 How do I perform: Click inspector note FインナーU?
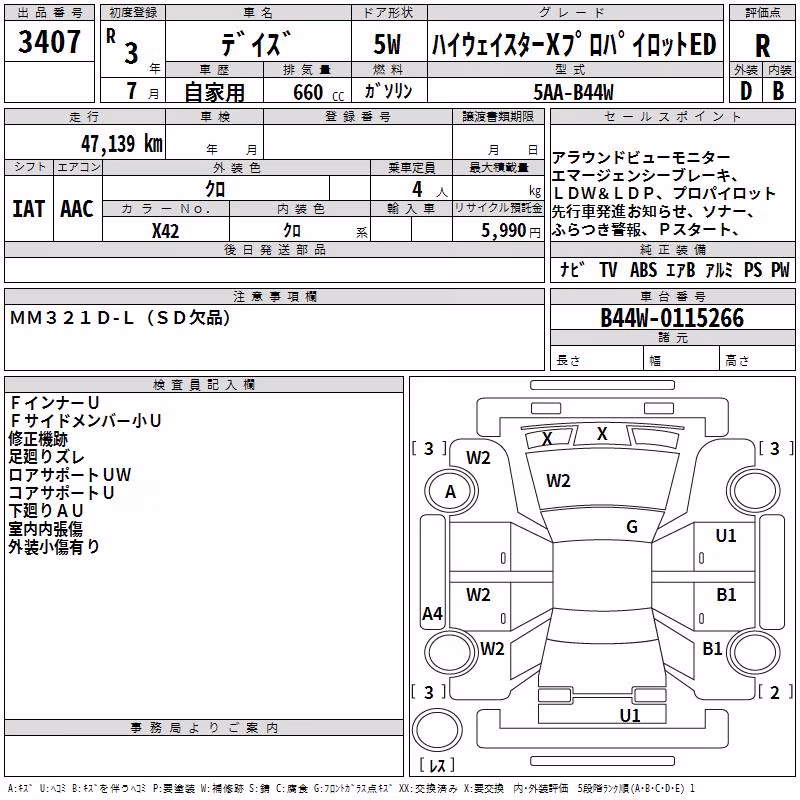55,403
